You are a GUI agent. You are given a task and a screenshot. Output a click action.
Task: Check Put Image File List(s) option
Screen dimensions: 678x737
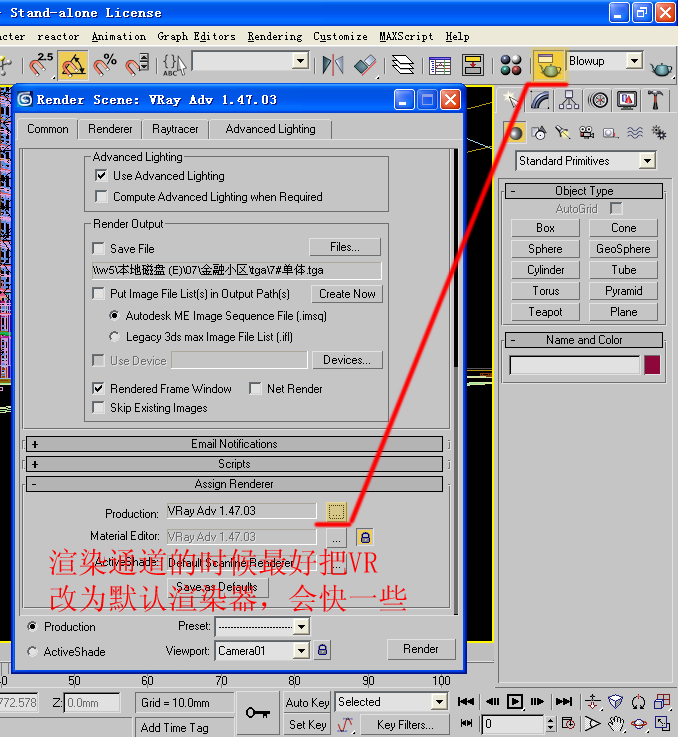98,294
